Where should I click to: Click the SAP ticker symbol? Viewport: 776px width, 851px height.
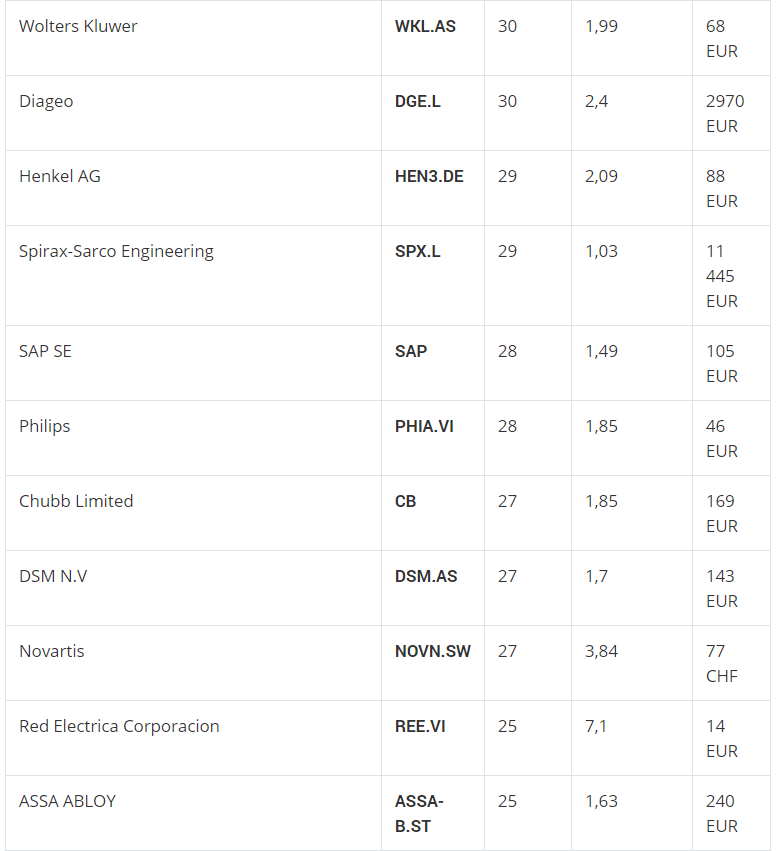[x=411, y=351]
